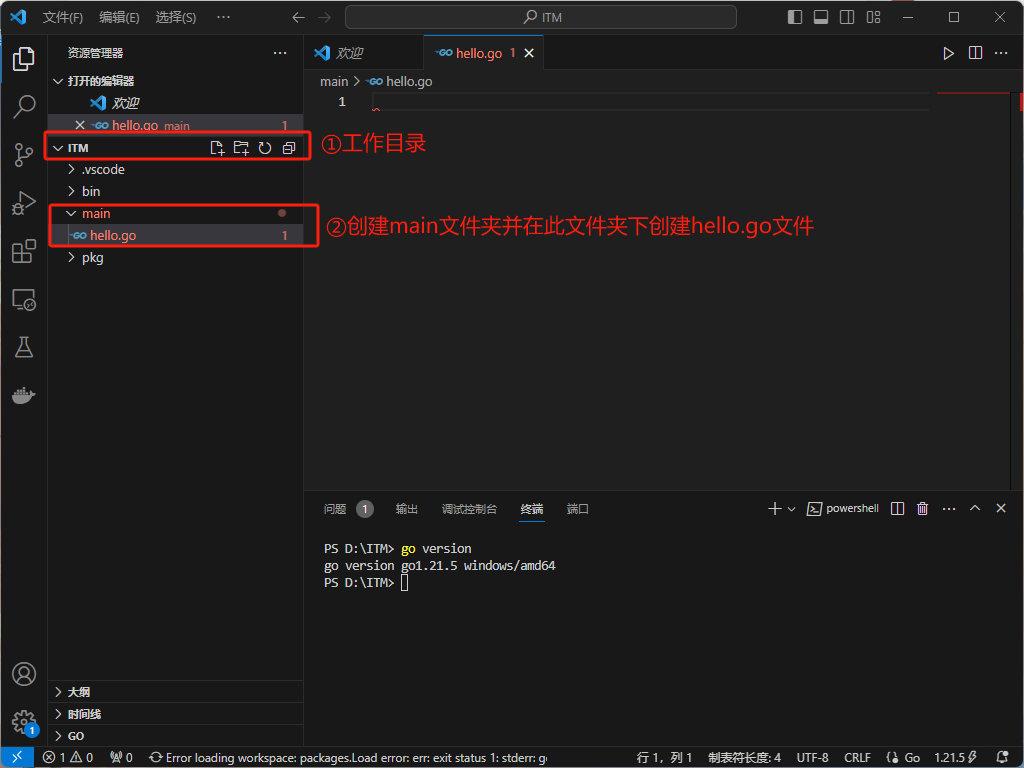The width and height of the screenshot is (1024, 768).
Task: Collapse the ITM workspace folder
Action: pos(58,148)
